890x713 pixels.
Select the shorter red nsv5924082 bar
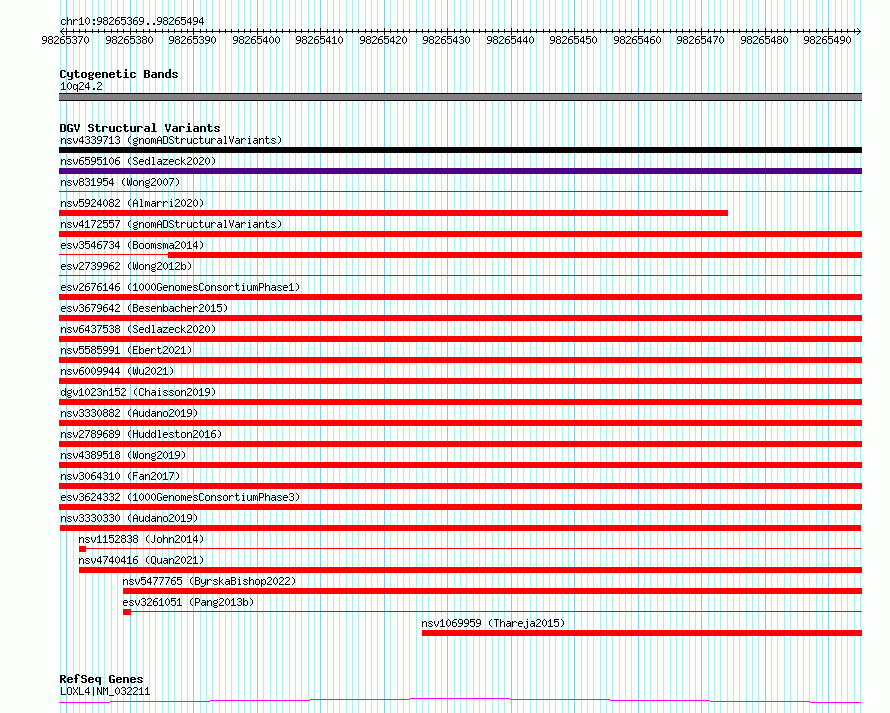pyautogui.click(x=393, y=213)
